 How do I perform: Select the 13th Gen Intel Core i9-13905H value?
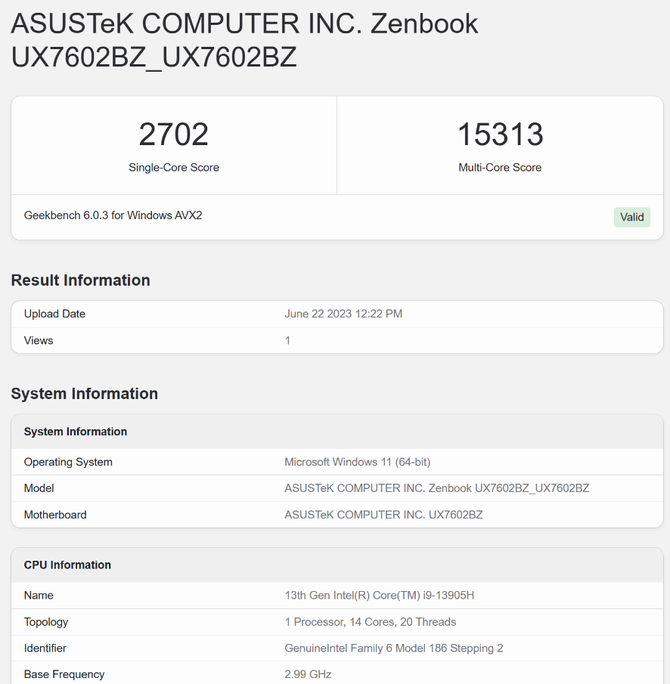(x=379, y=595)
